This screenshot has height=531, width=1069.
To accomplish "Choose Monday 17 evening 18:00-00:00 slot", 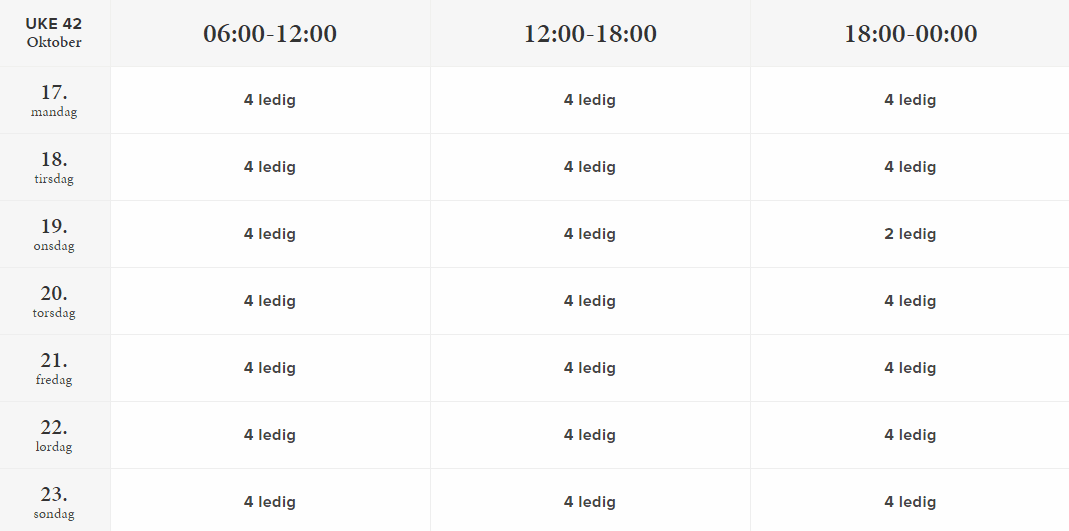I will [910, 100].
